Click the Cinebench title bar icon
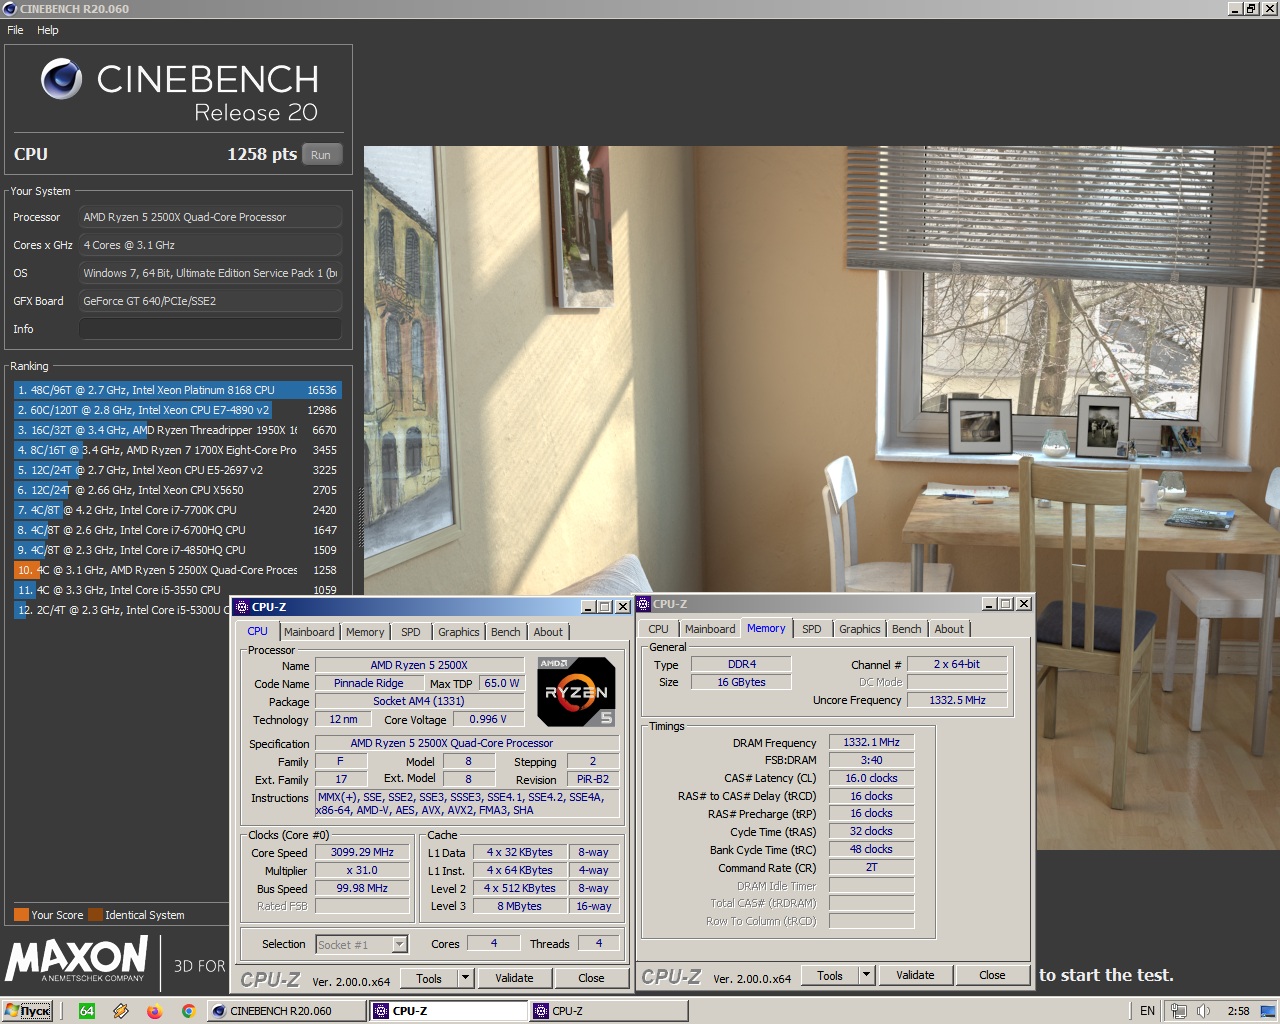Image resolution: width=1280 pixels, height=1024 pixels. pyautogui.click(x=10, y=9)
